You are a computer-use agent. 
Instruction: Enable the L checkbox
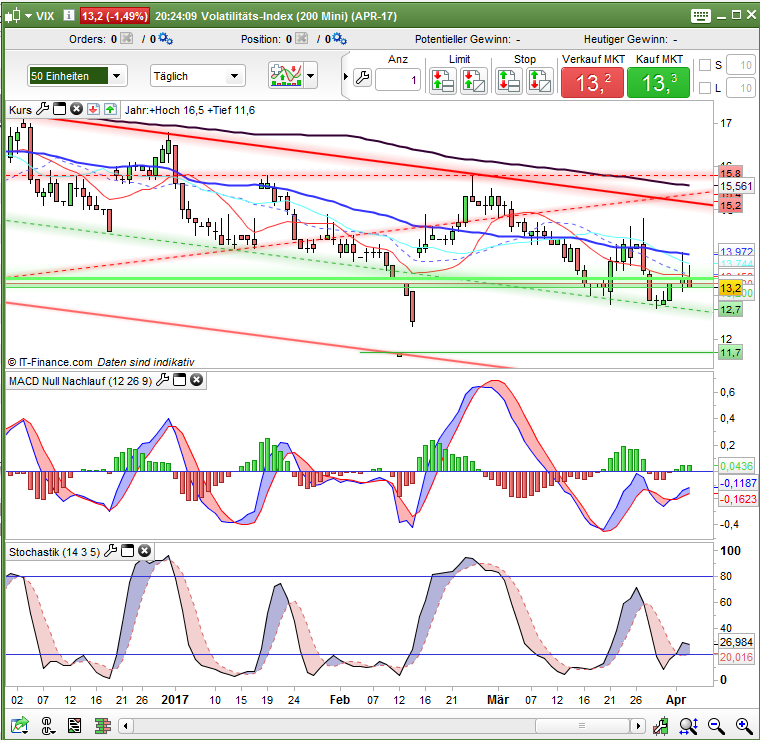coord(705,88)
